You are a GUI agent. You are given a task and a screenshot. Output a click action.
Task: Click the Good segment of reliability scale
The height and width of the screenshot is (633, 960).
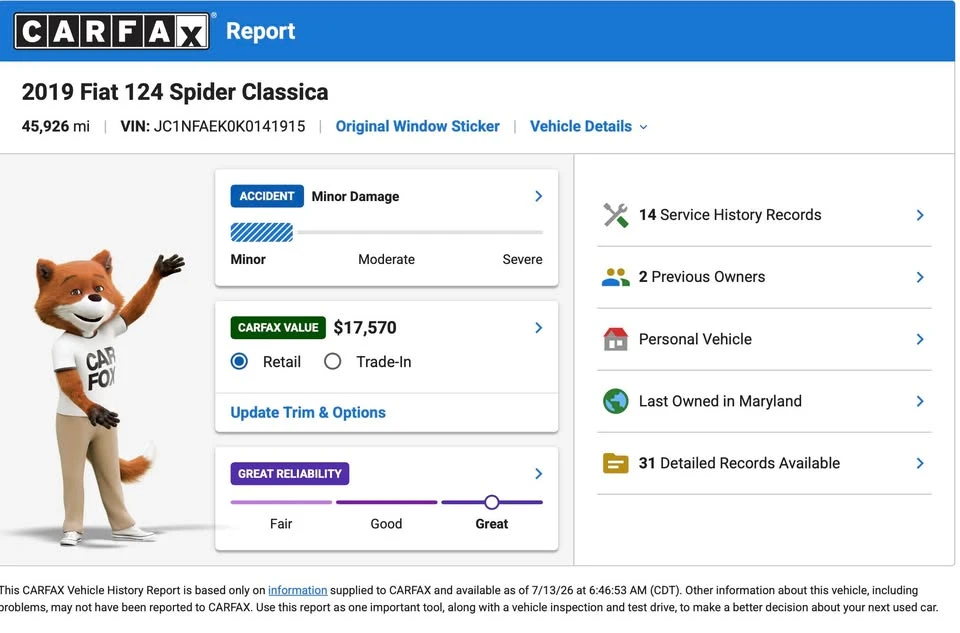point(386,503)
